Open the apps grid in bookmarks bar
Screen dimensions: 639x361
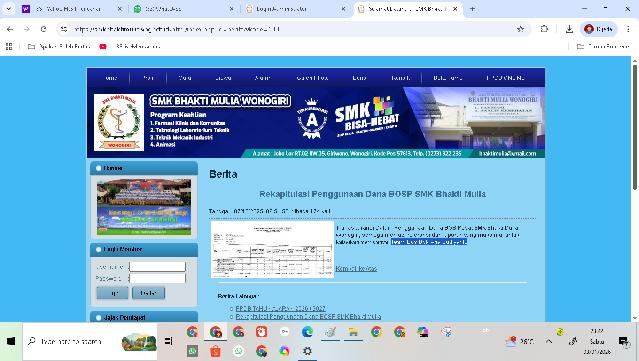tap(9, 46)
